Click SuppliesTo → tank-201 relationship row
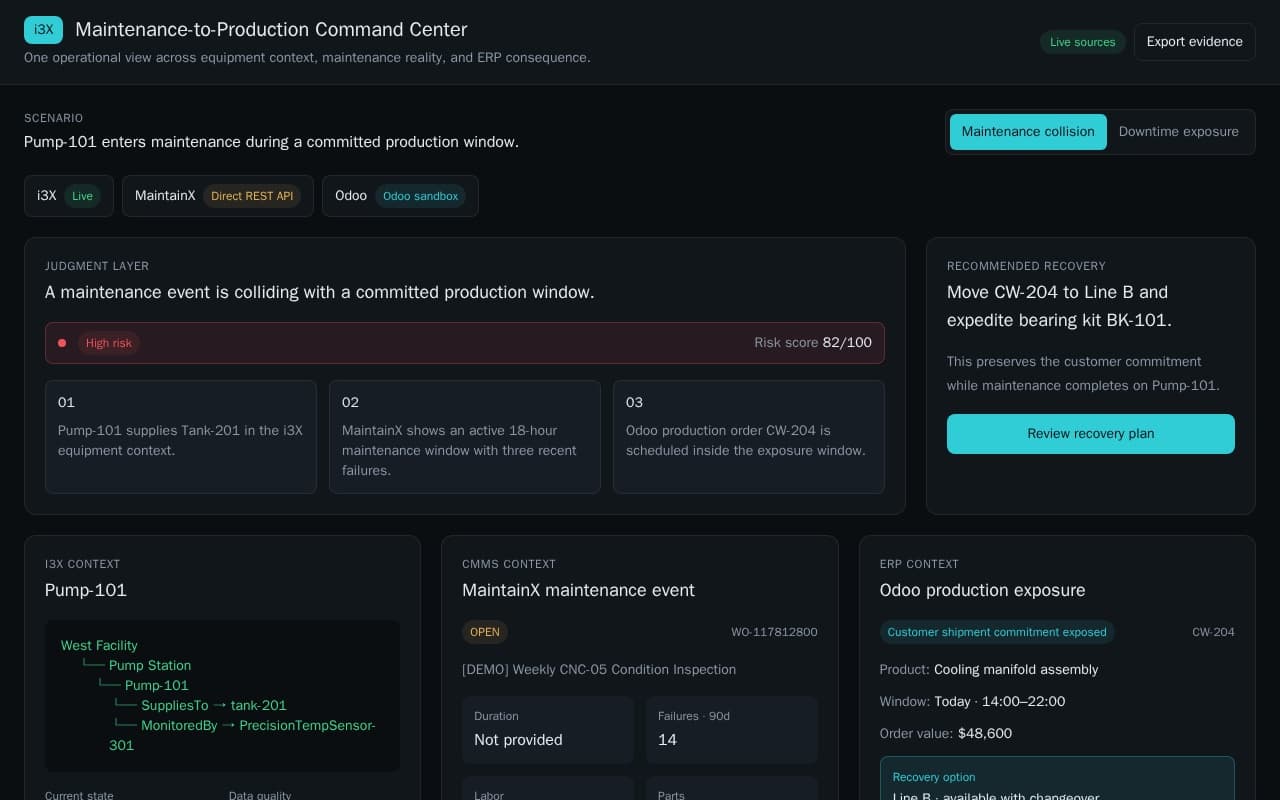Viewport: 1280px width, 800px height. (x=214, y=706)
